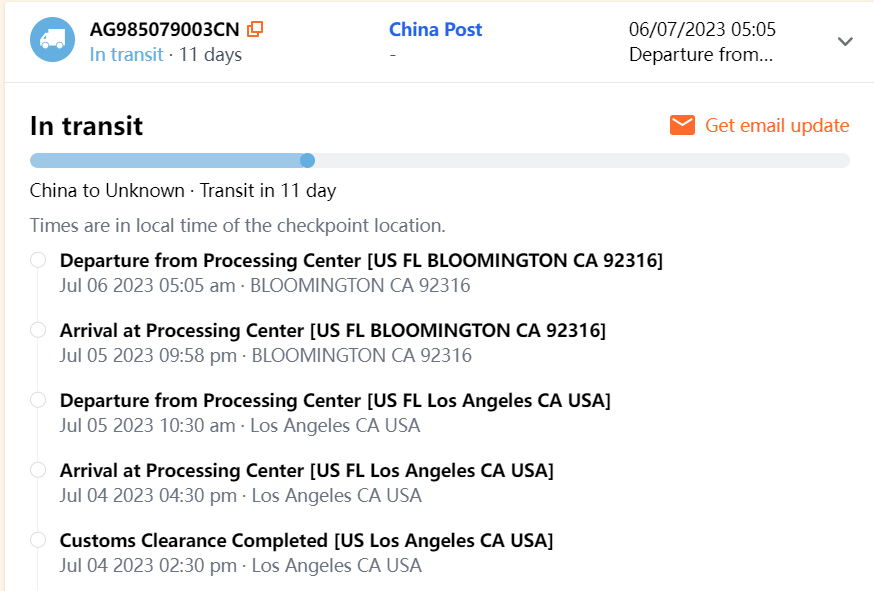This screenshot has width=874, height=591.
Task: Click the 06/07/2023 05:05 latest update text
Action: pos(702,30)
